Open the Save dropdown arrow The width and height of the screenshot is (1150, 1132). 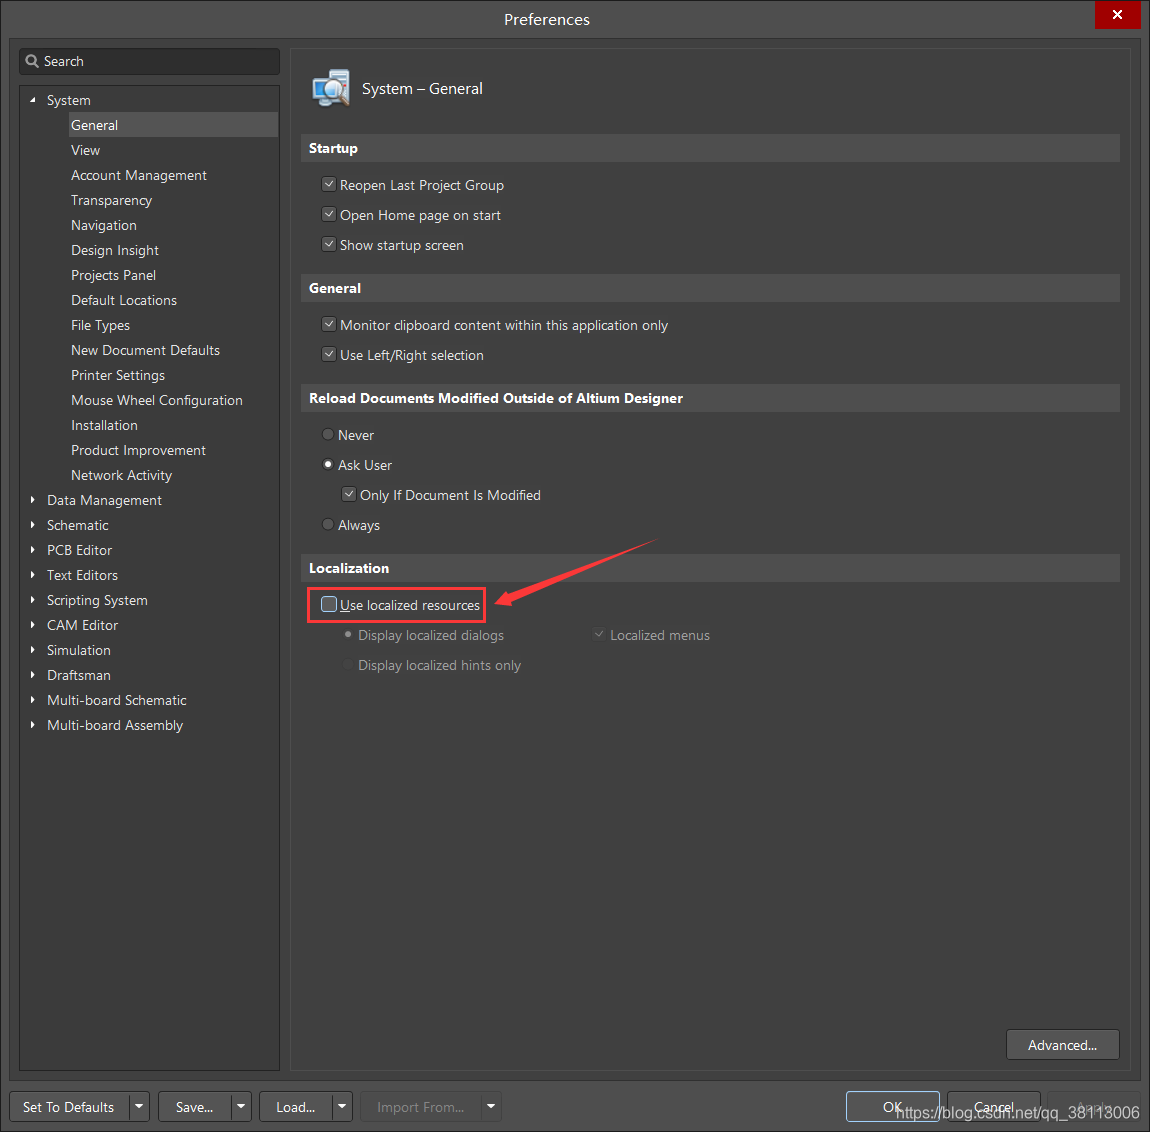(241, 1107)
